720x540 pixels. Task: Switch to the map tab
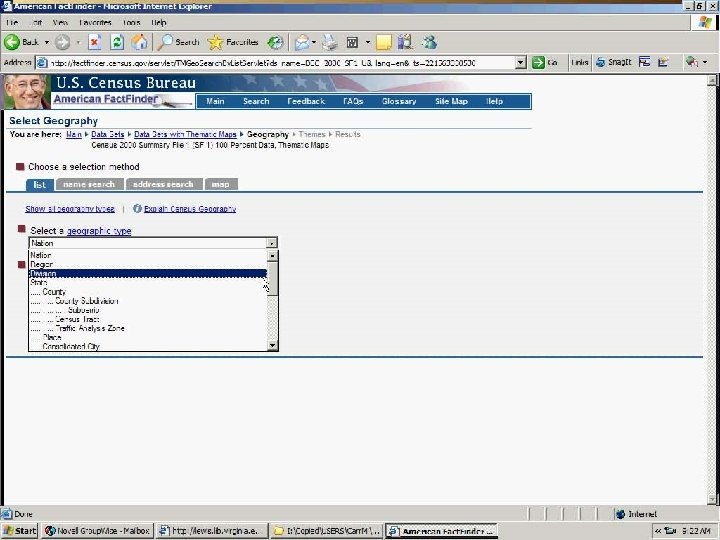pos(220,184)
